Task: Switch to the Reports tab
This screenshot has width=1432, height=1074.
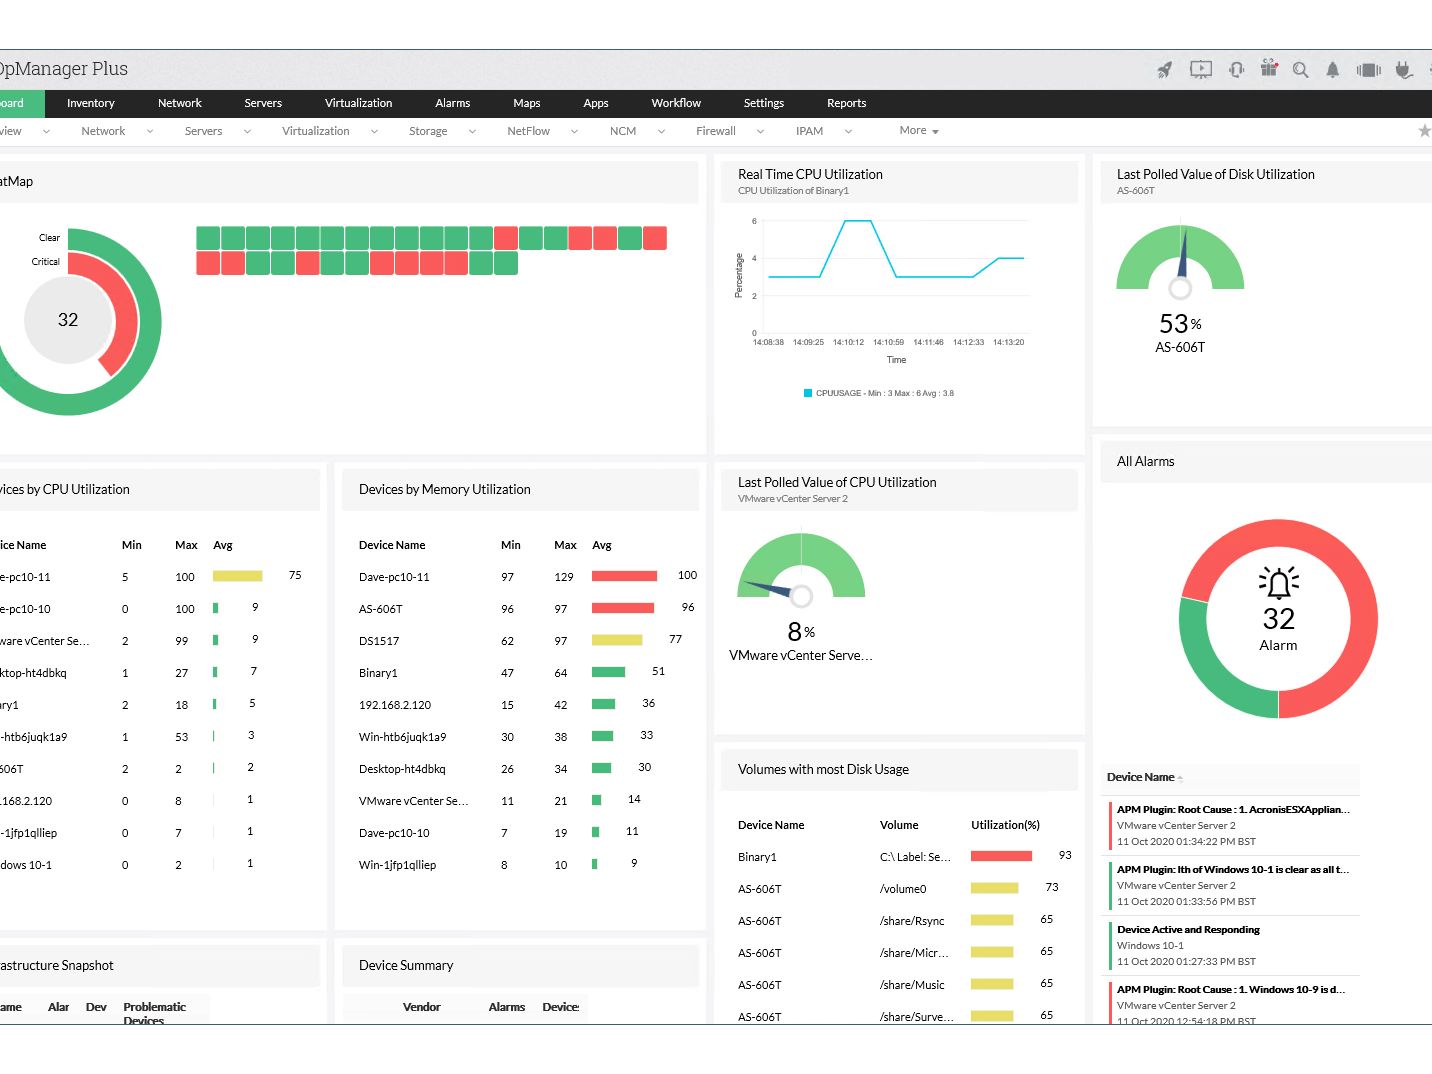Action: tap(846, 103)
